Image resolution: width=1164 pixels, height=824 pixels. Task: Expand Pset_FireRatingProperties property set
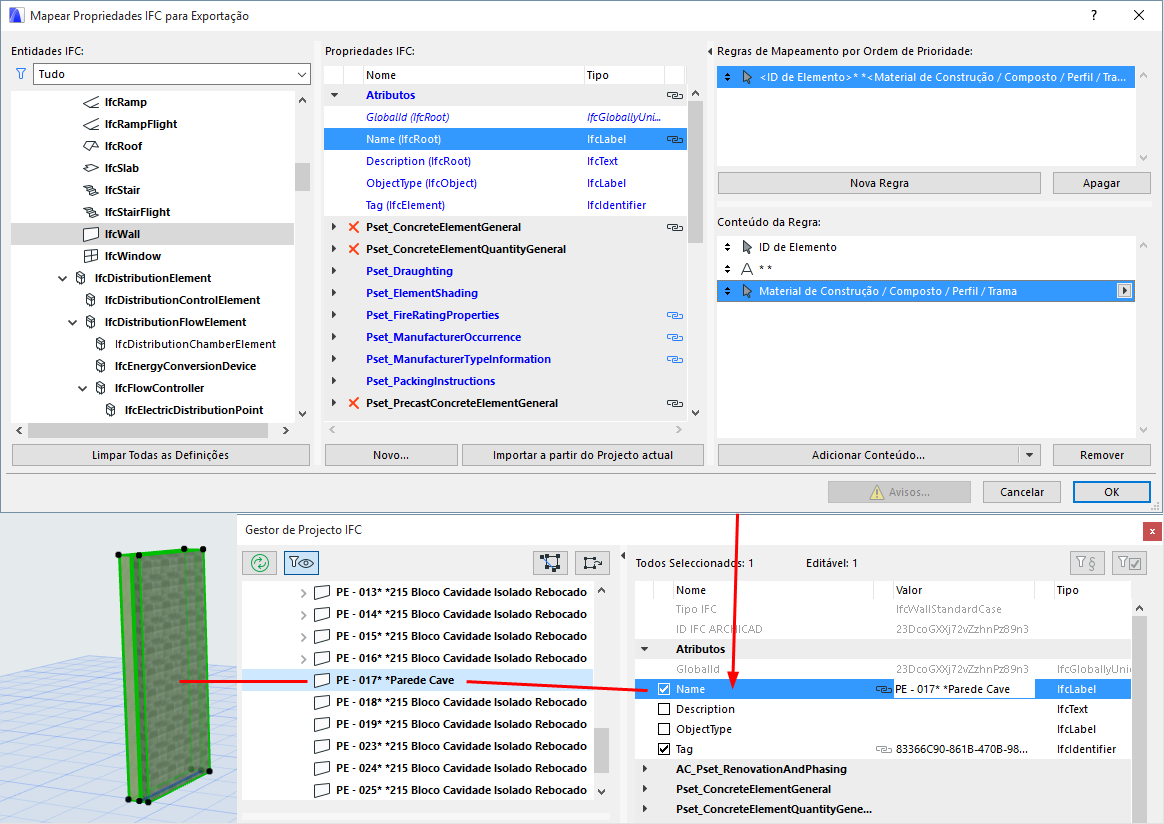(334, 315)
